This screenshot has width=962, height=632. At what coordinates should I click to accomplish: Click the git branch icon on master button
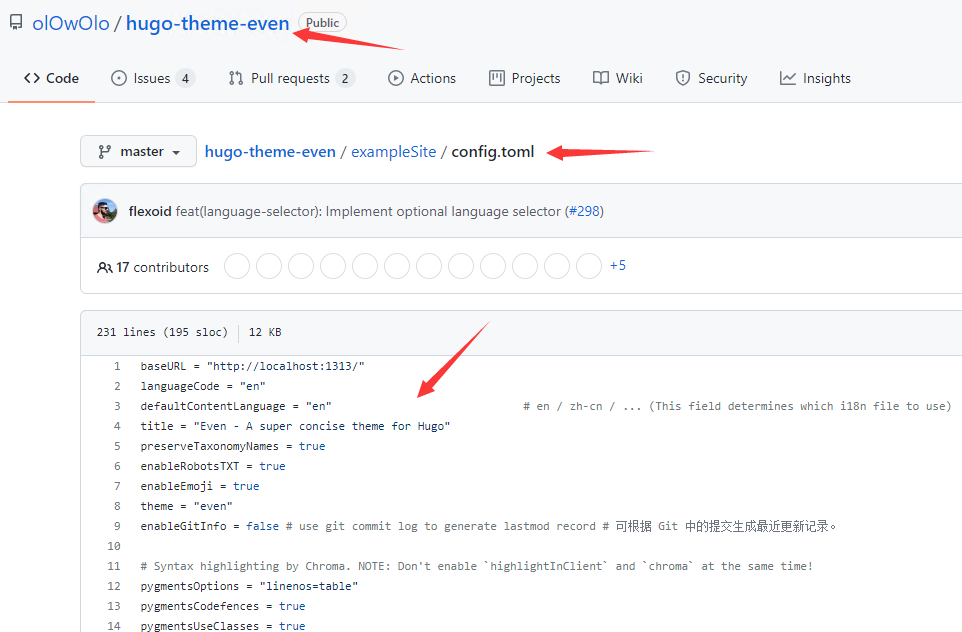click(x=105, y=152)
